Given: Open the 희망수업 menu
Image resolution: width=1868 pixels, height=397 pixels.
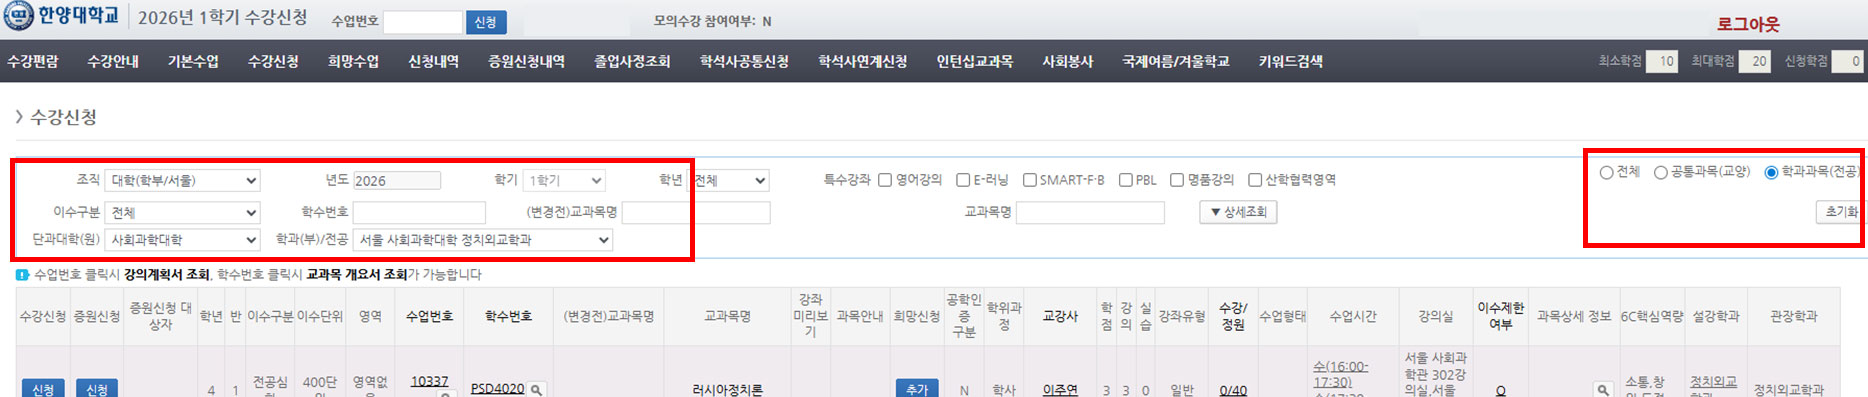Looking at the screenshot, I should pyautogui.click(x=353, y=62).
